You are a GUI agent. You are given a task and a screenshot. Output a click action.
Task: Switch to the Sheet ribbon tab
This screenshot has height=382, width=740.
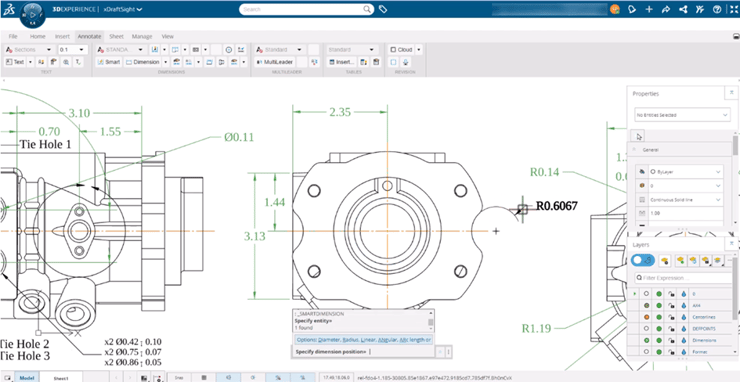pos(117,36)
